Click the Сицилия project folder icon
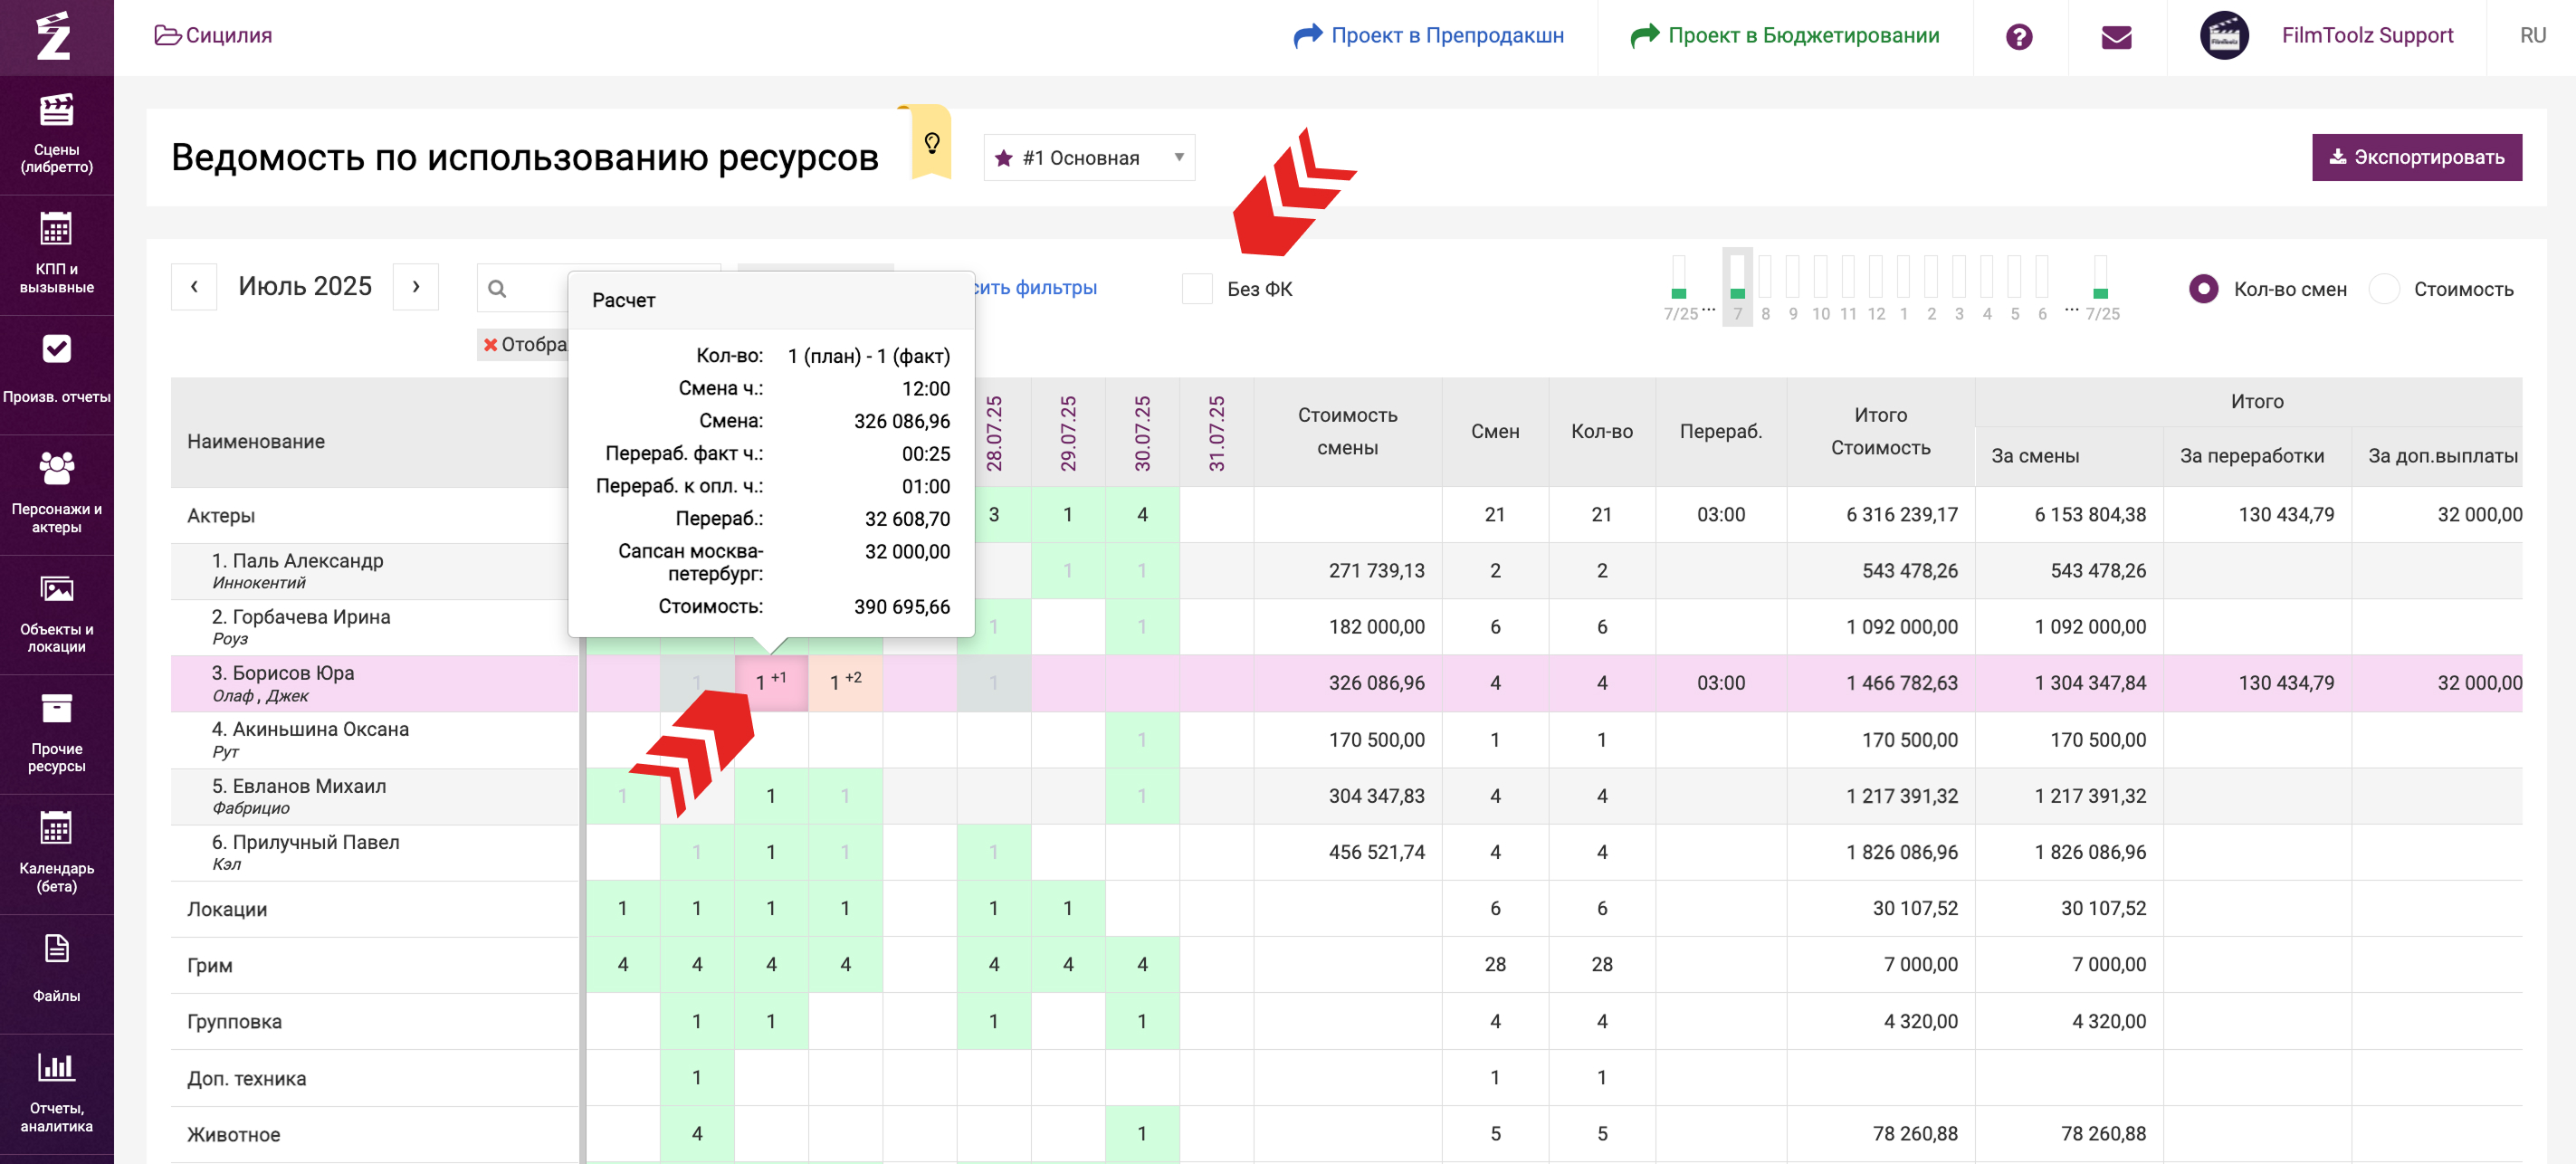 coord(167,35)
